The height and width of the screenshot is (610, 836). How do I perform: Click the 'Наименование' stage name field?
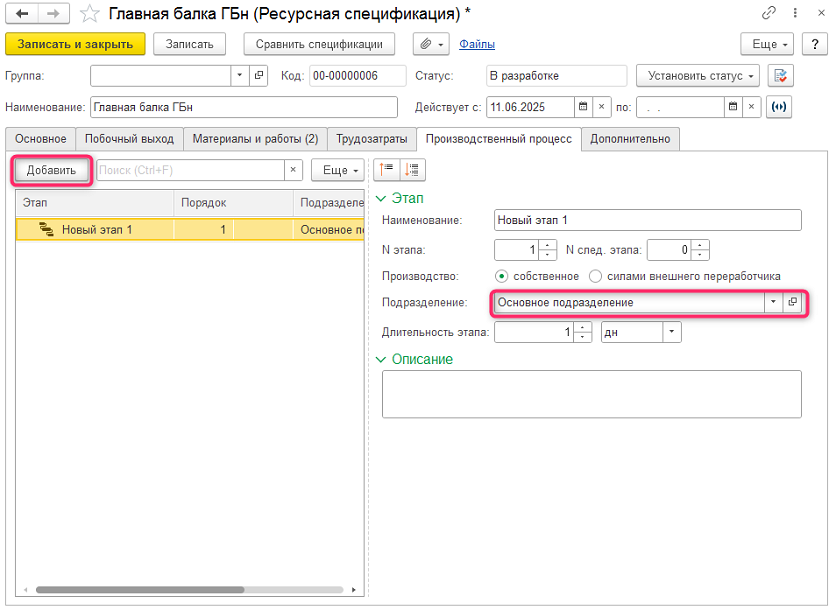coord(647,220)
